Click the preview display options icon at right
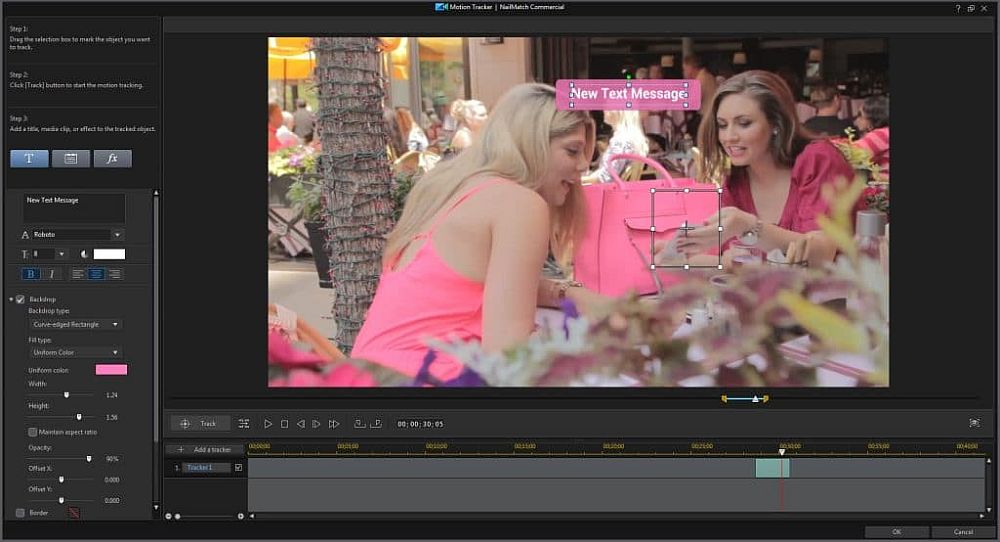Screen dimensions: 1000x542 974,423
